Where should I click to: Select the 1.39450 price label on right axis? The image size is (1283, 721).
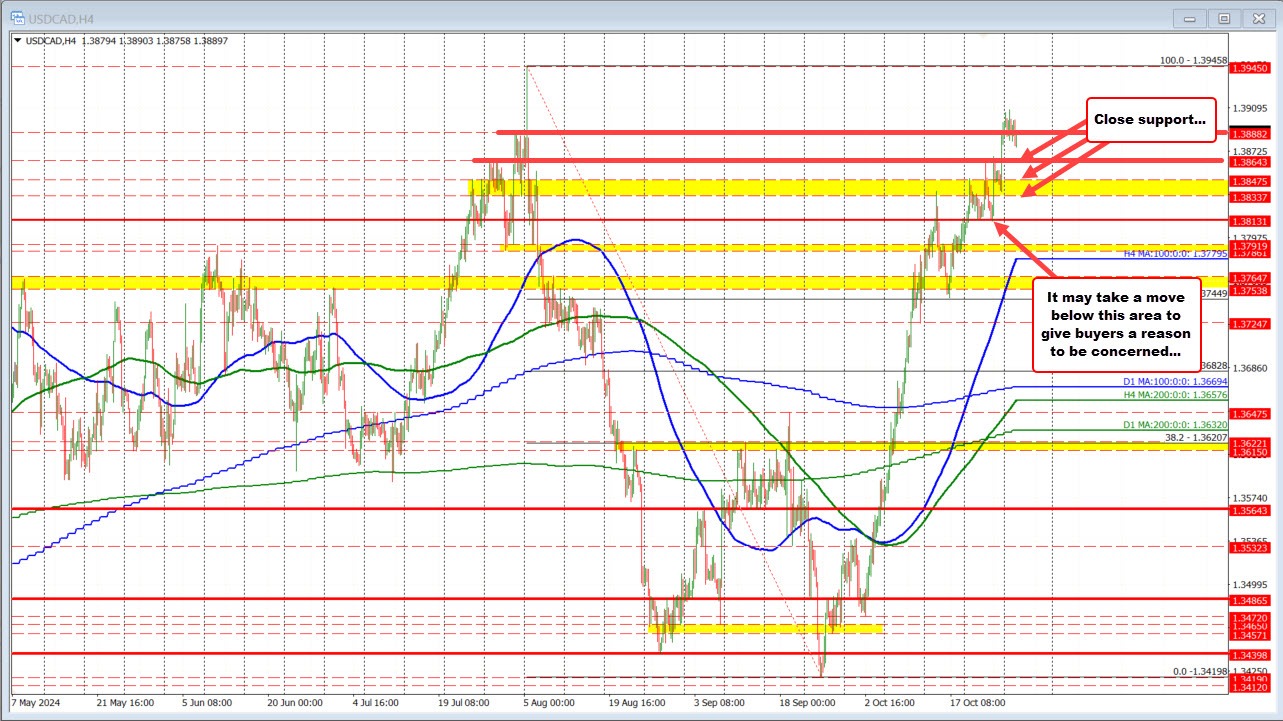click(1252, 69)
